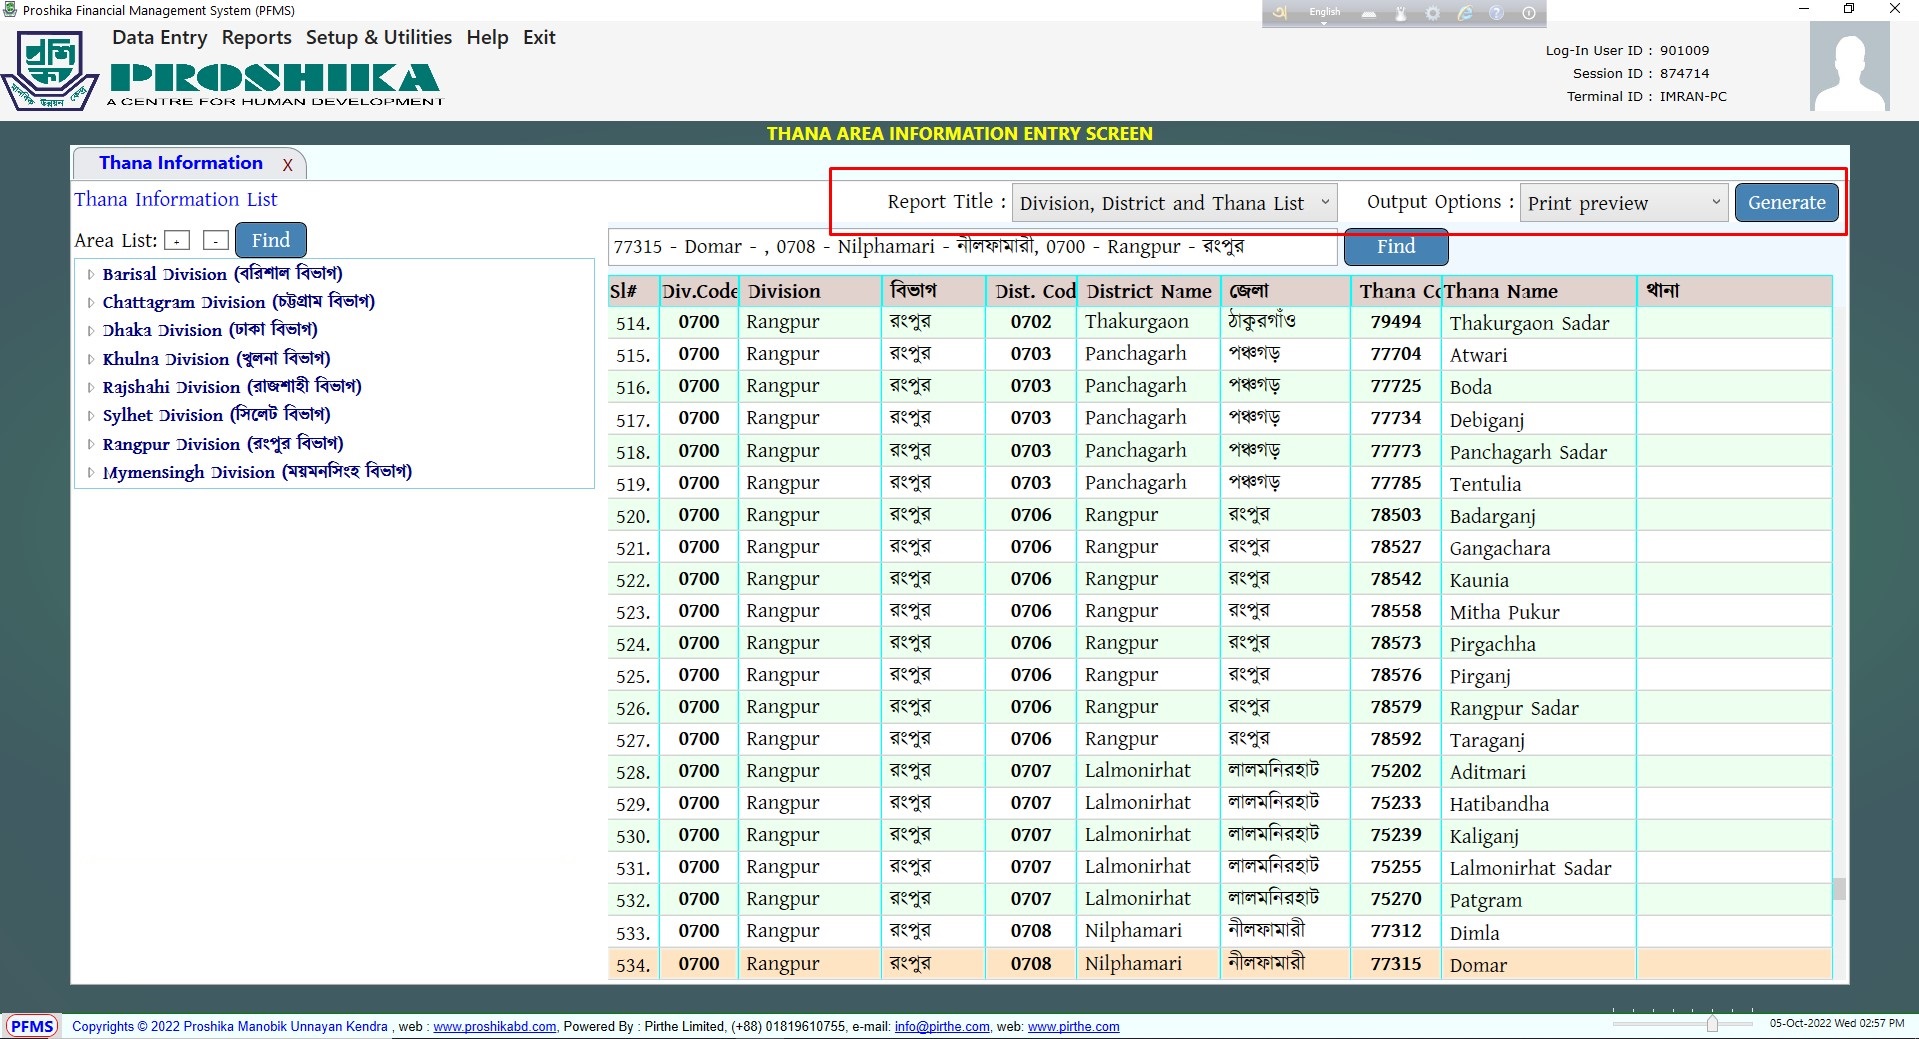Click the collapse-all minus button beside Area List

click(216, 240)
